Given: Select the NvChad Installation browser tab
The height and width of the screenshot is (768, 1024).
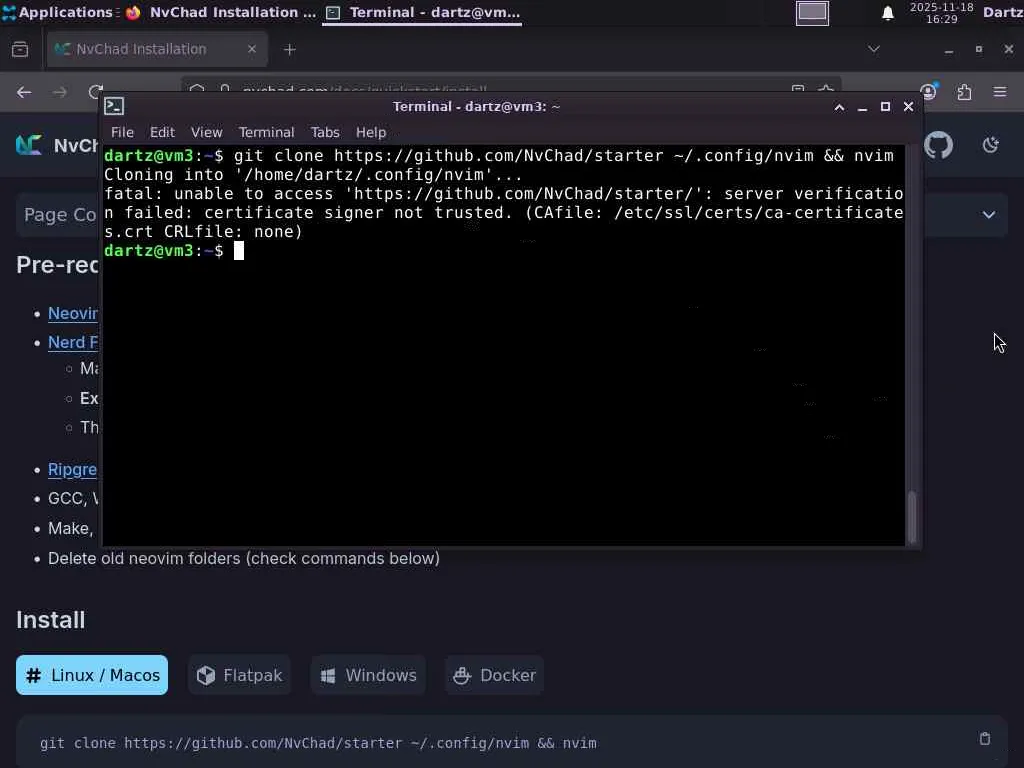Looking at the screenshot, I should 157,50.
